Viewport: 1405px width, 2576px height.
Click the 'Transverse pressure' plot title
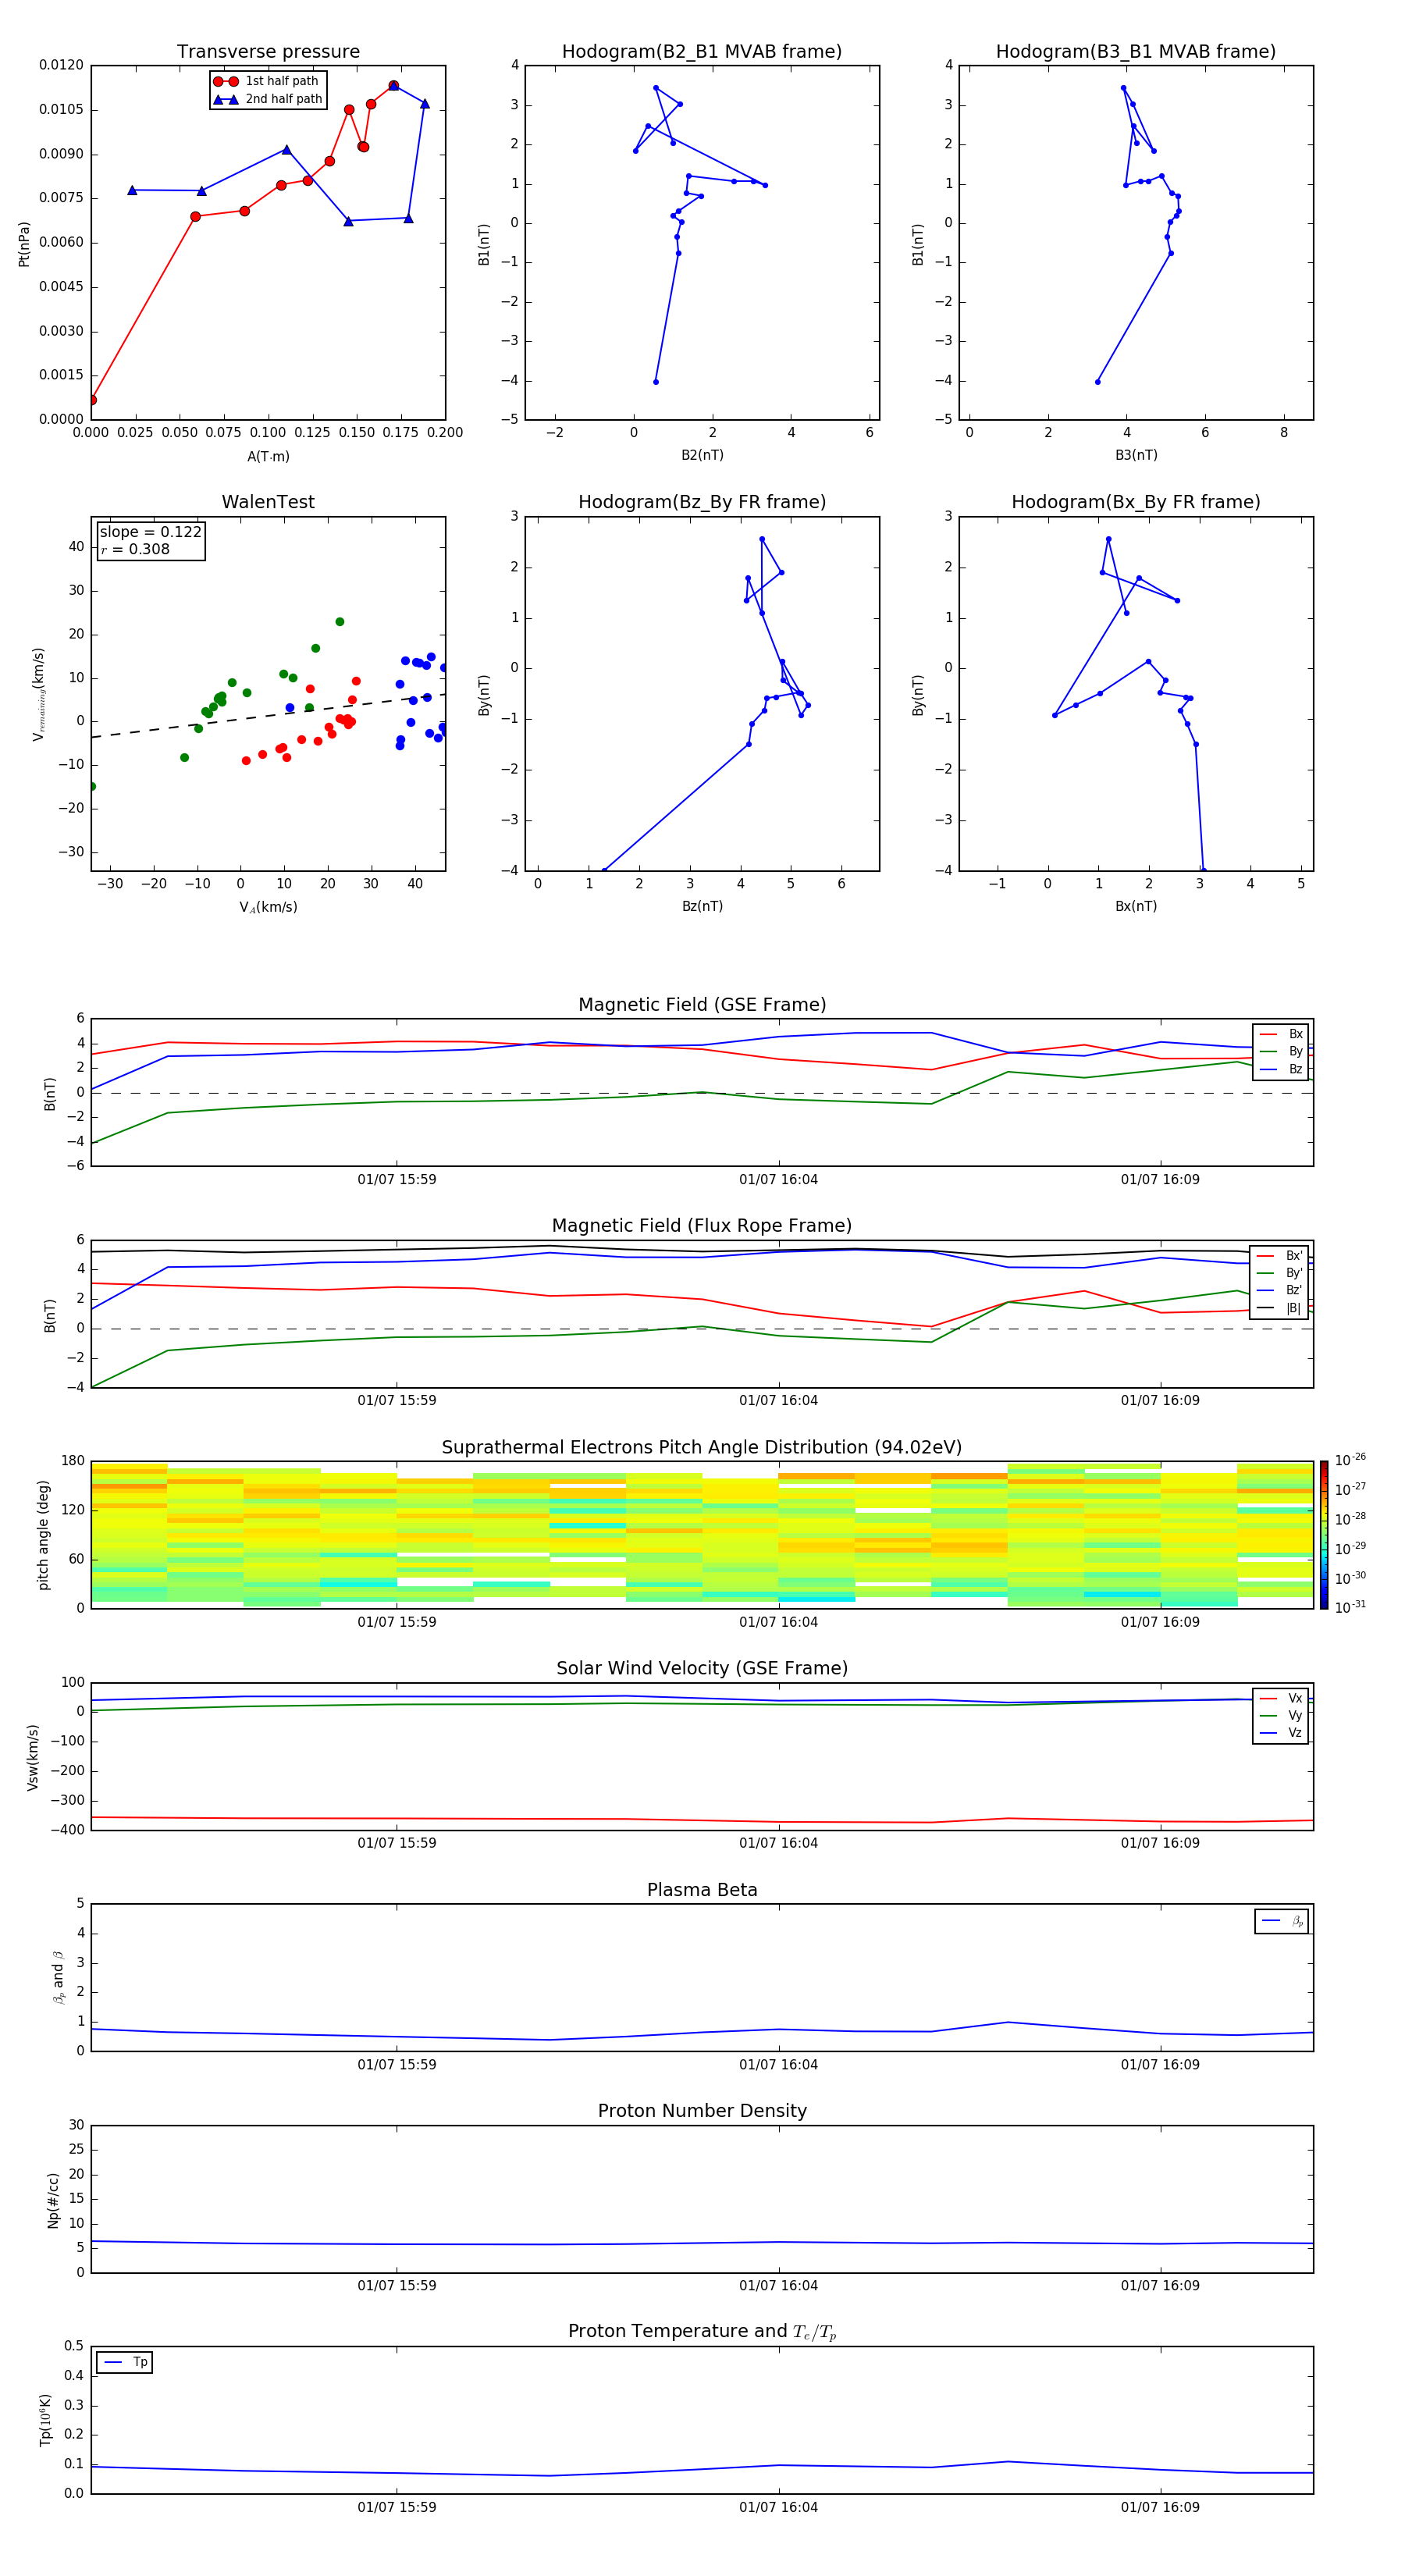268,52
